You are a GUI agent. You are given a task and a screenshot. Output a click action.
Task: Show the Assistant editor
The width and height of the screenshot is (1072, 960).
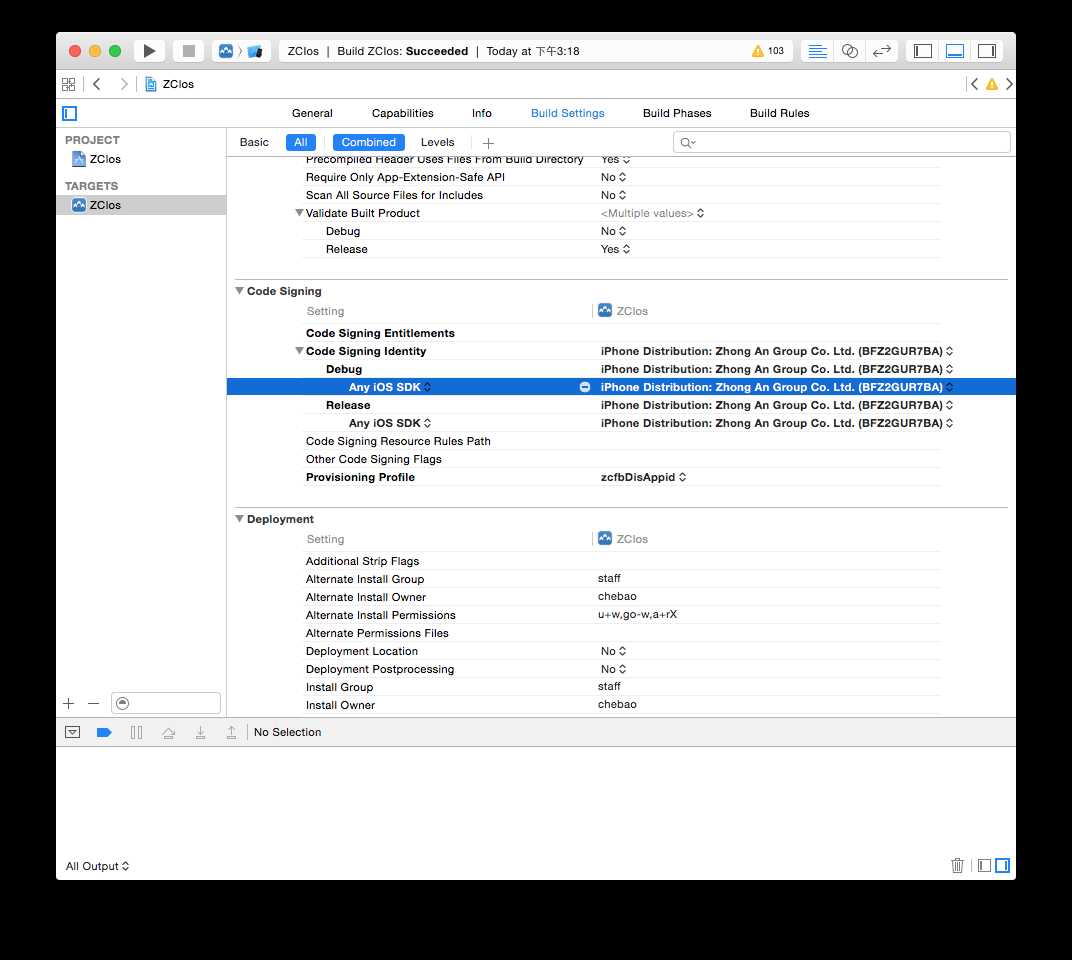[x=850, y=51]
